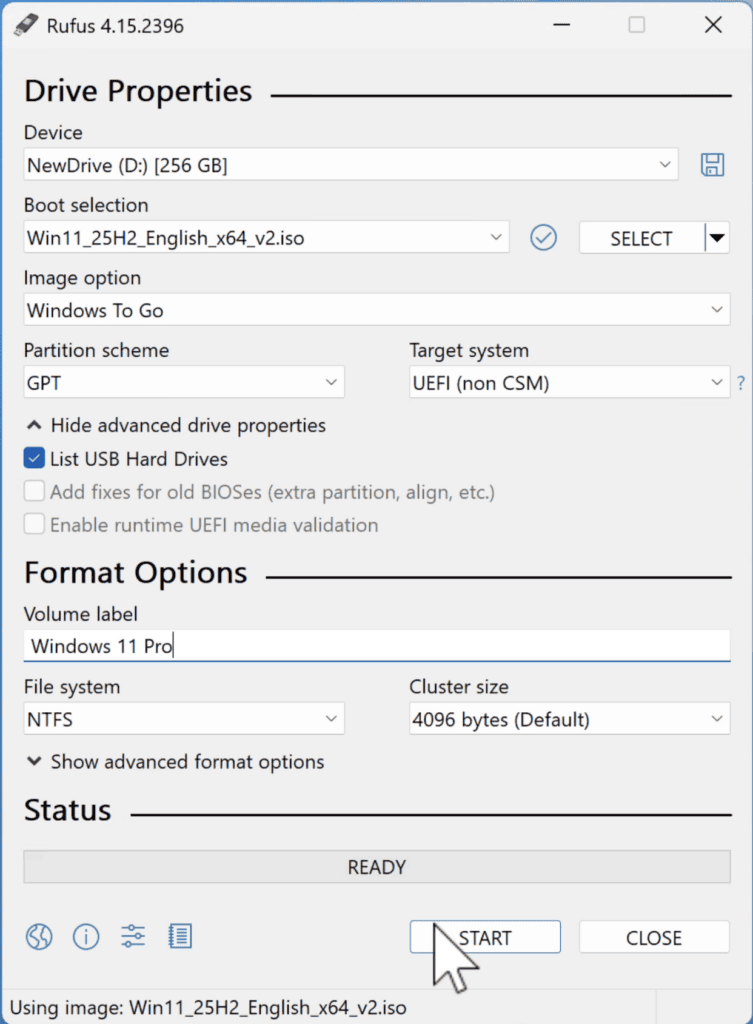Click the READY status progress bar
The width and height of the screenshot is (753, 1024).
coord(377,867)
